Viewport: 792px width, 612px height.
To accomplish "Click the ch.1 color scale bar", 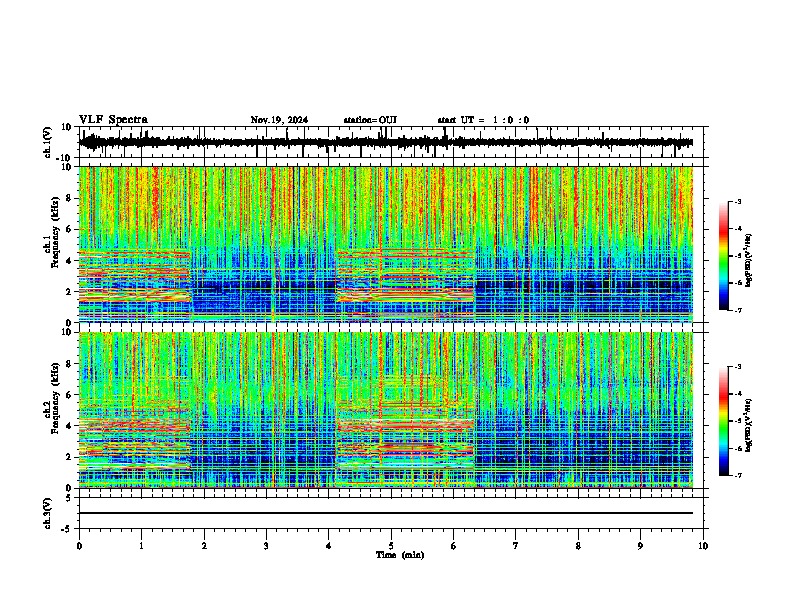I will [x=724, y=256].
